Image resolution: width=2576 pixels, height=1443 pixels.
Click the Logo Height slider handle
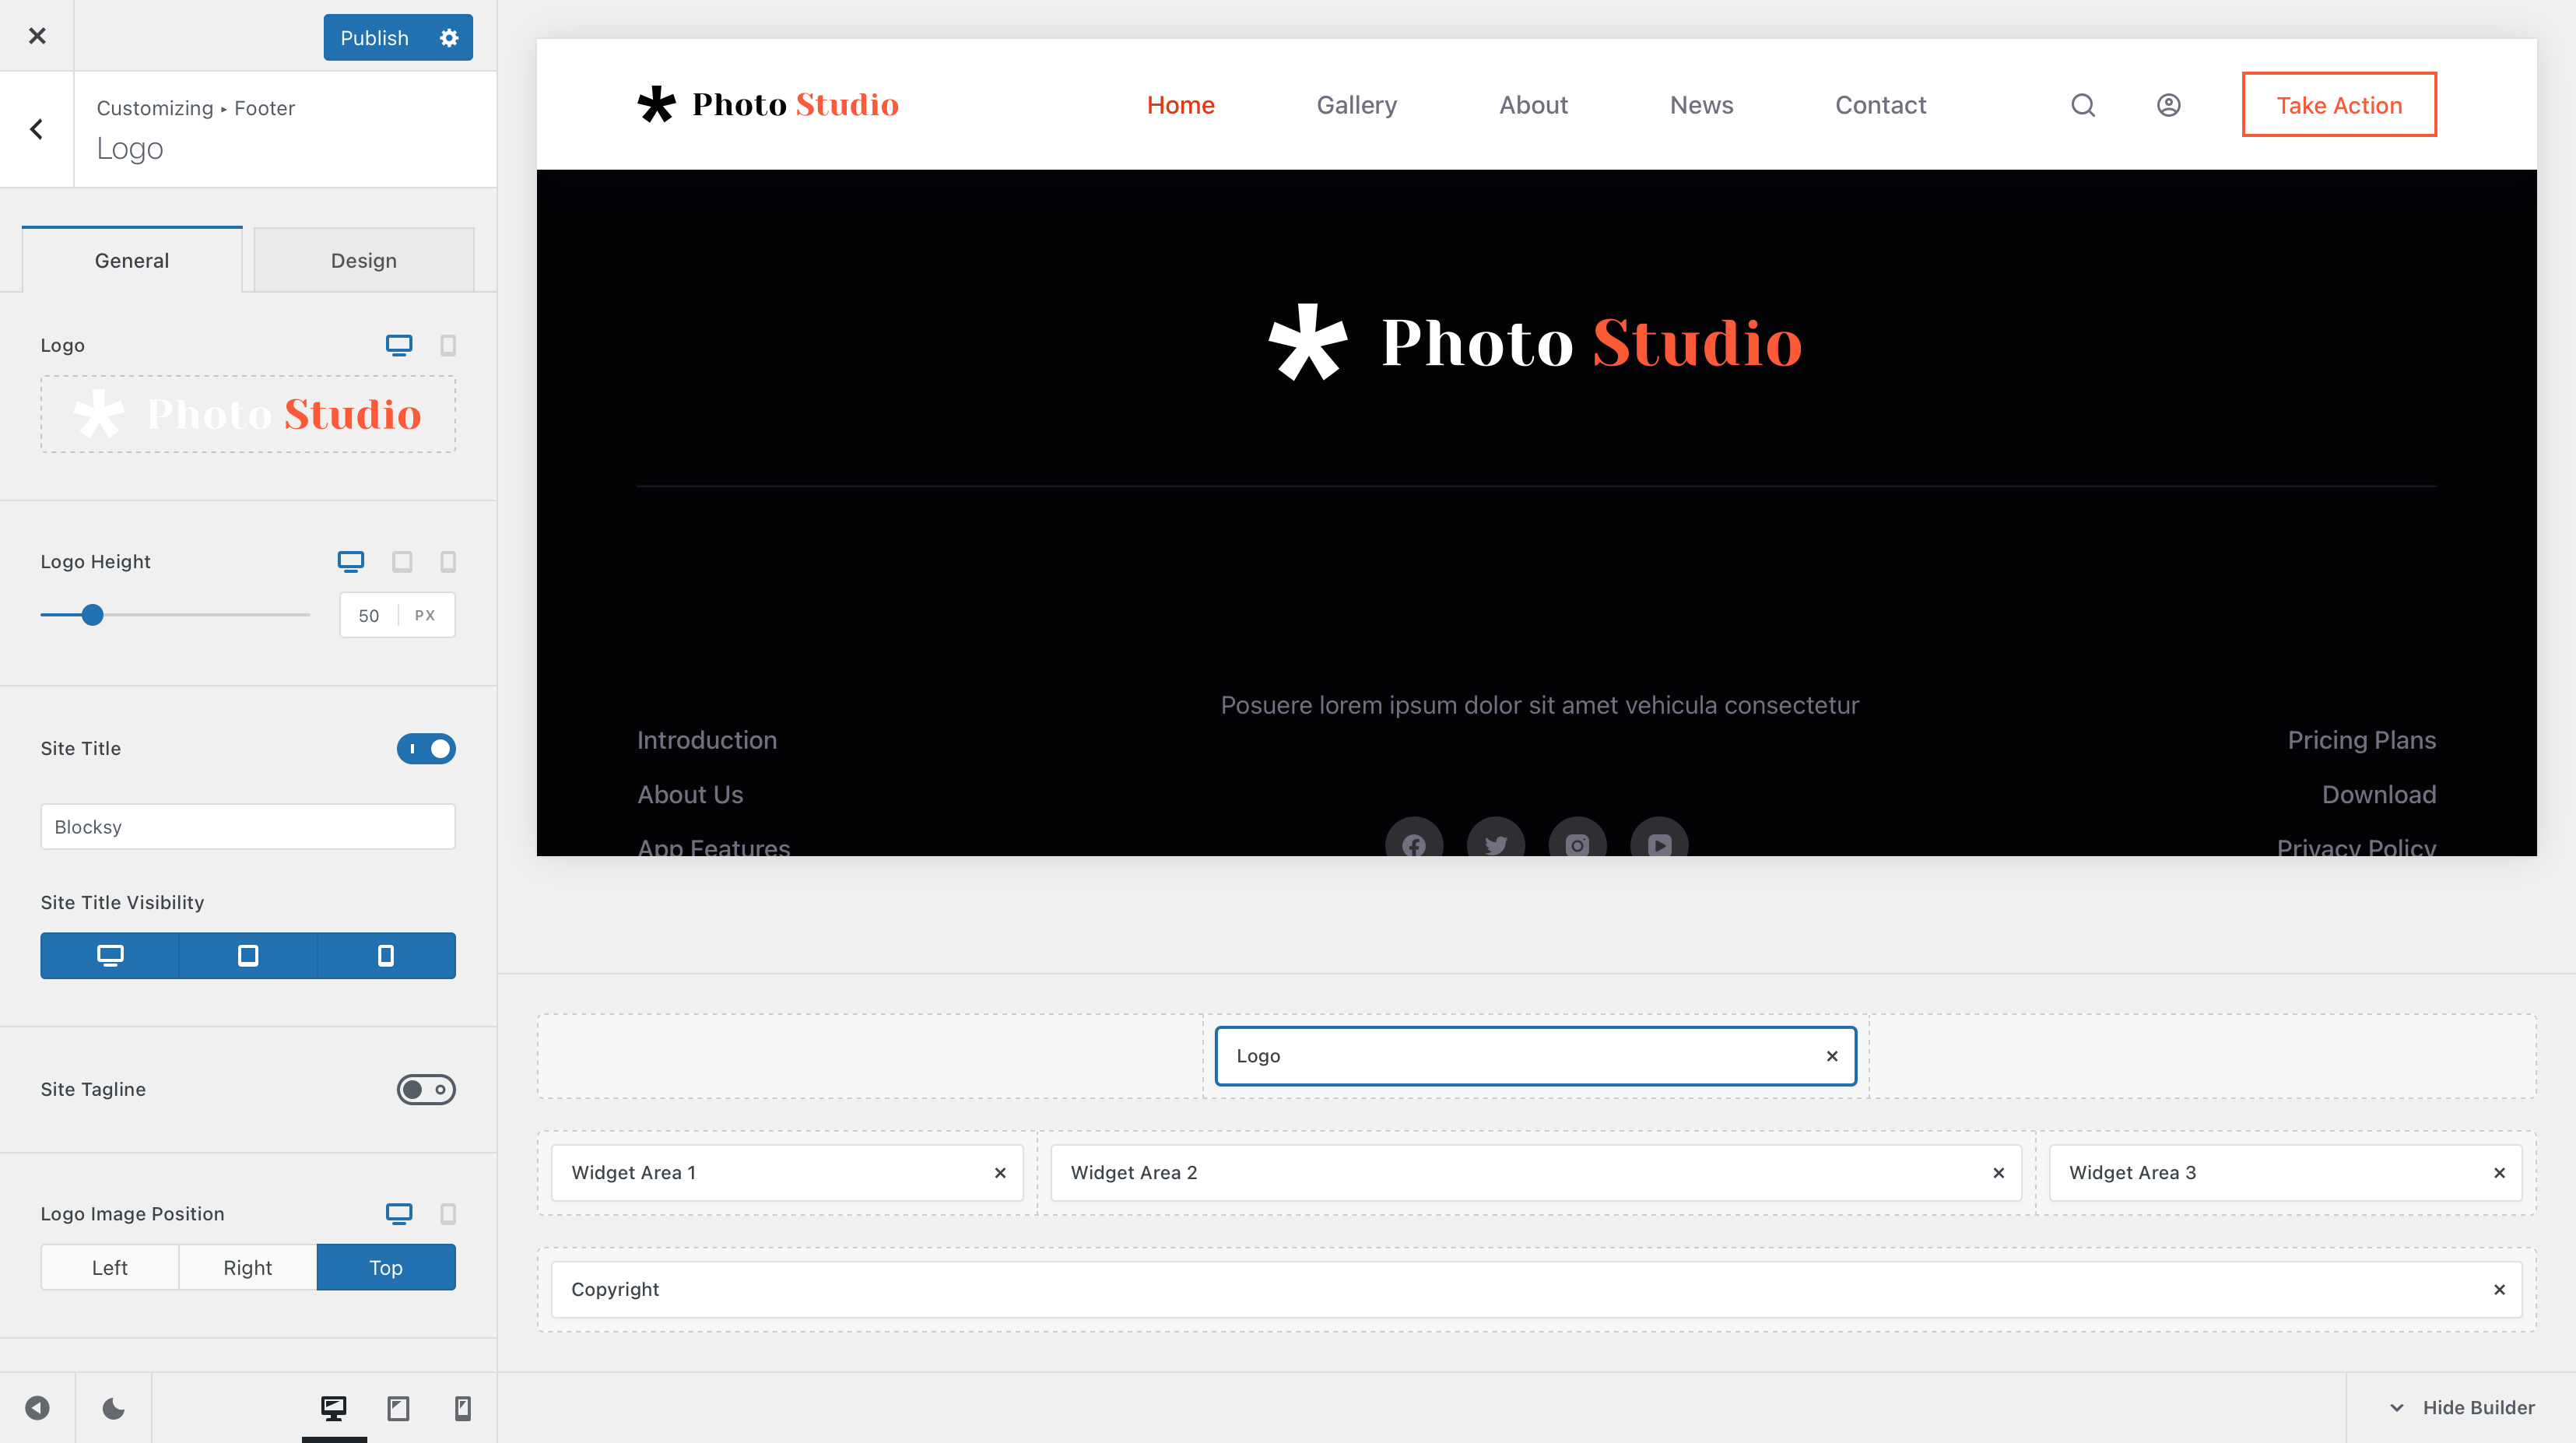pos(92,615)
